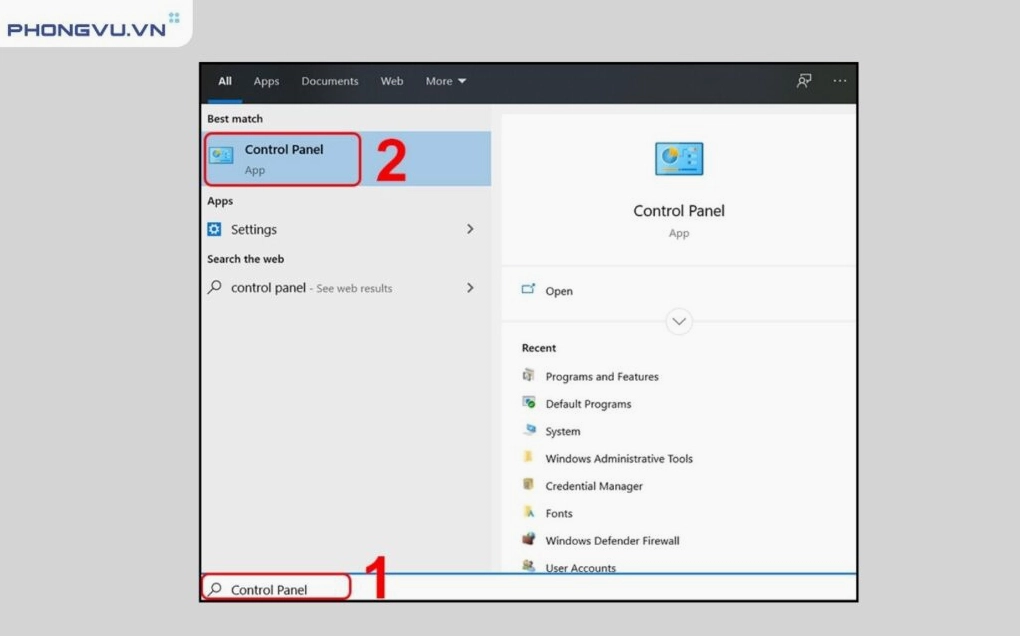Open Windows Defender Firewall recent item
The width and height of the screenshot is (1020, 636).
(x=611, y=541)
